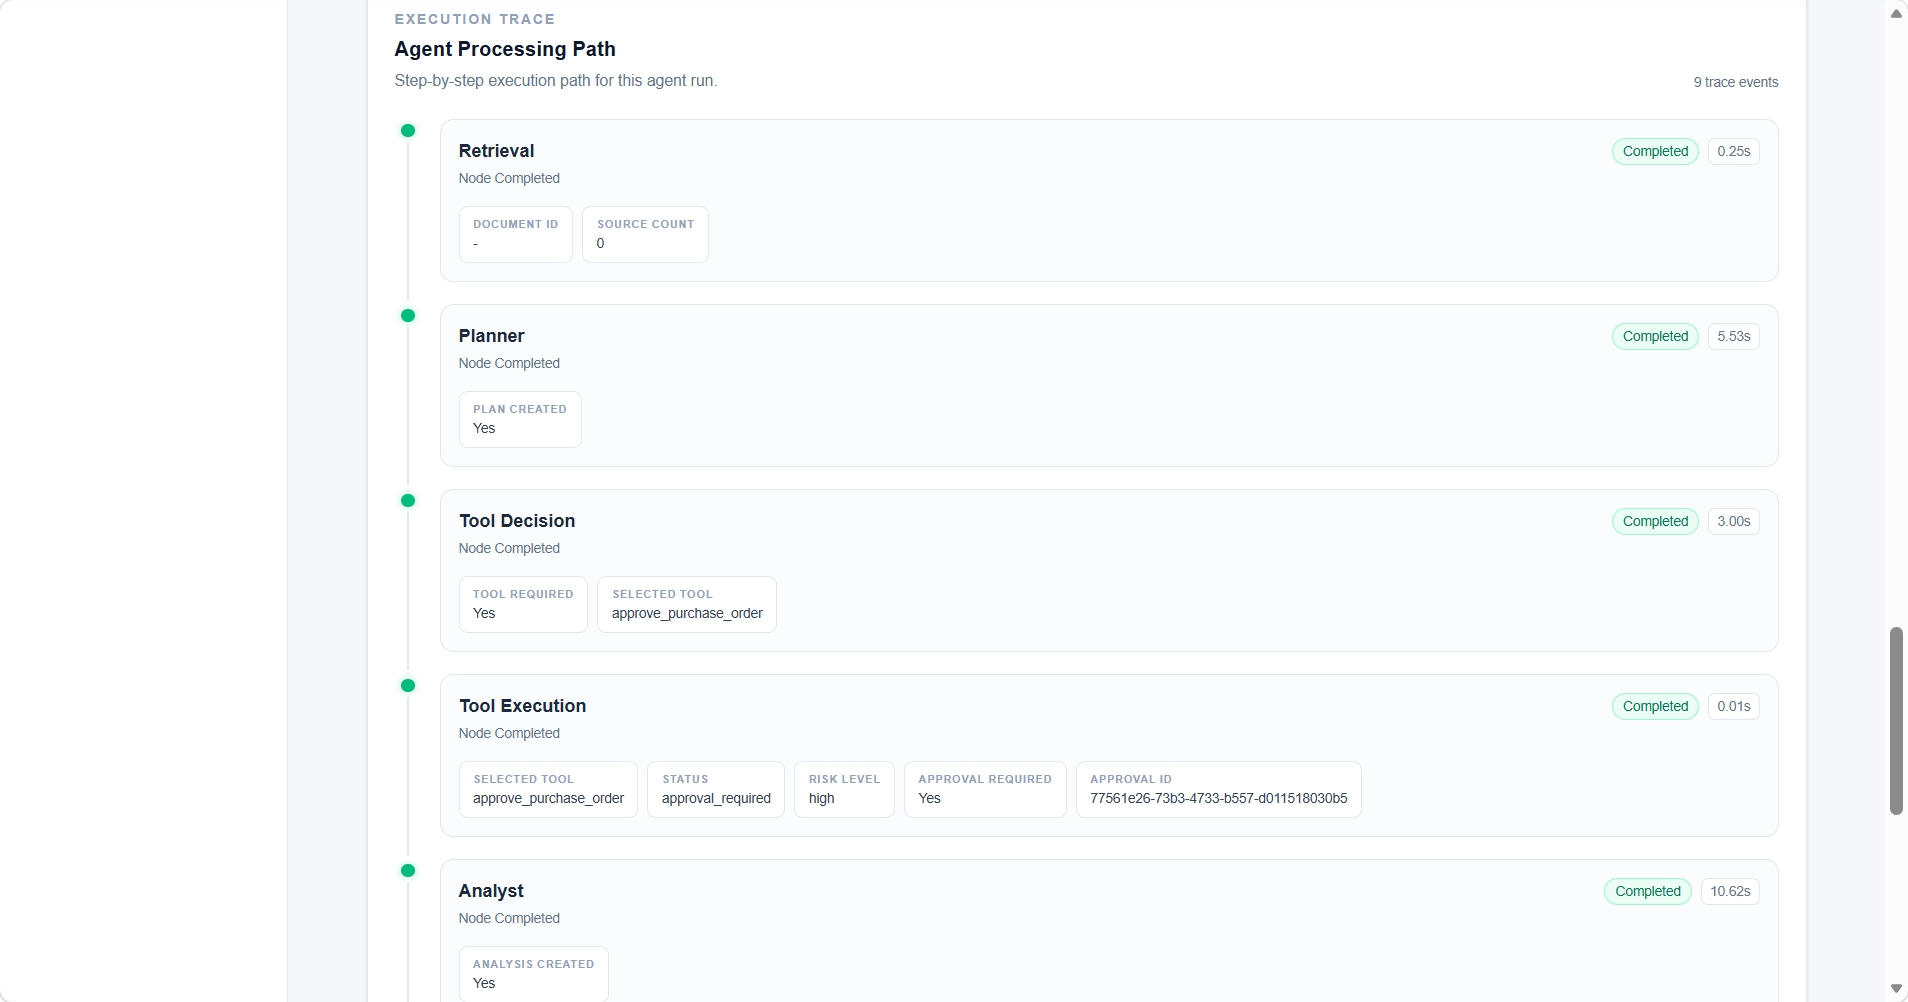The image size is (1908, 1002).
Task: Select the Approval ID value chip
Action: click(1218, 790)
